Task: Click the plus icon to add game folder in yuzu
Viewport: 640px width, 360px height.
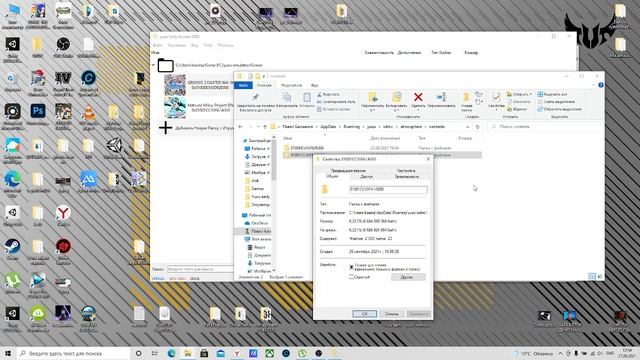Action: coord(165,128)
